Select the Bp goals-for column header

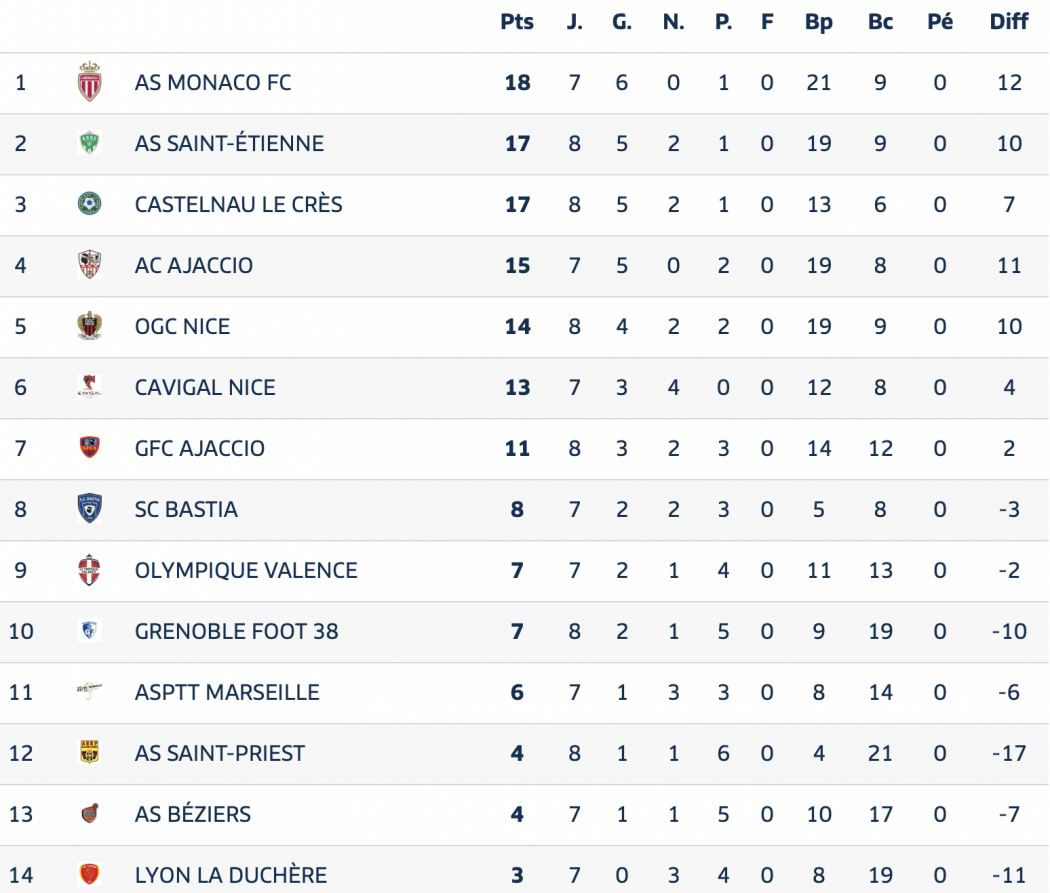(819, 23)
